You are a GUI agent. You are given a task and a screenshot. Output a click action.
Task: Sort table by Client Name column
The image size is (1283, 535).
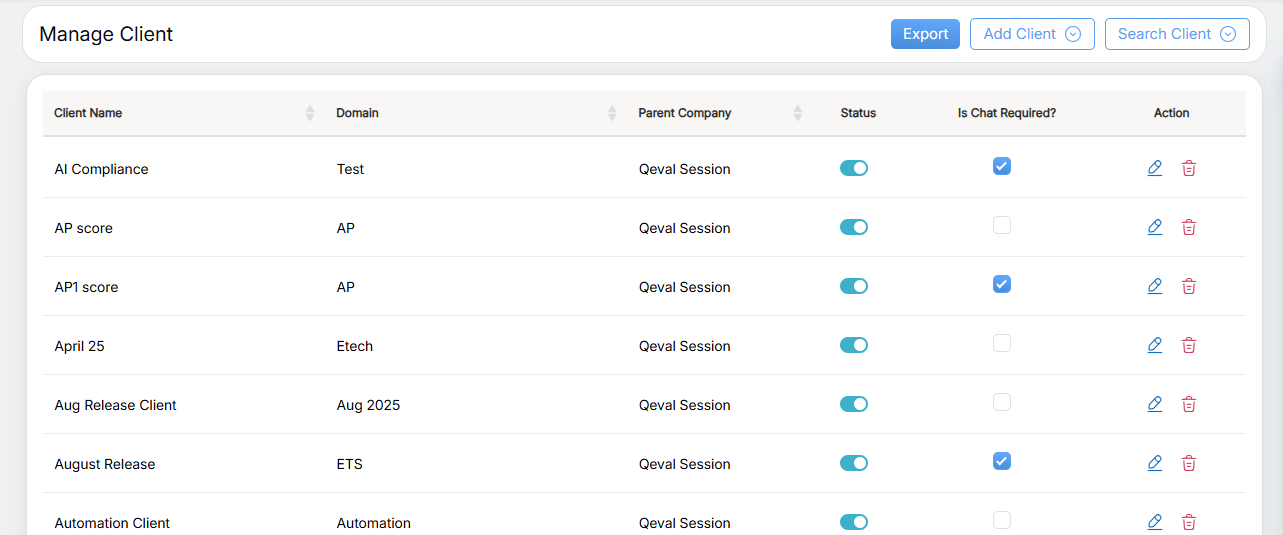point(309,113)
